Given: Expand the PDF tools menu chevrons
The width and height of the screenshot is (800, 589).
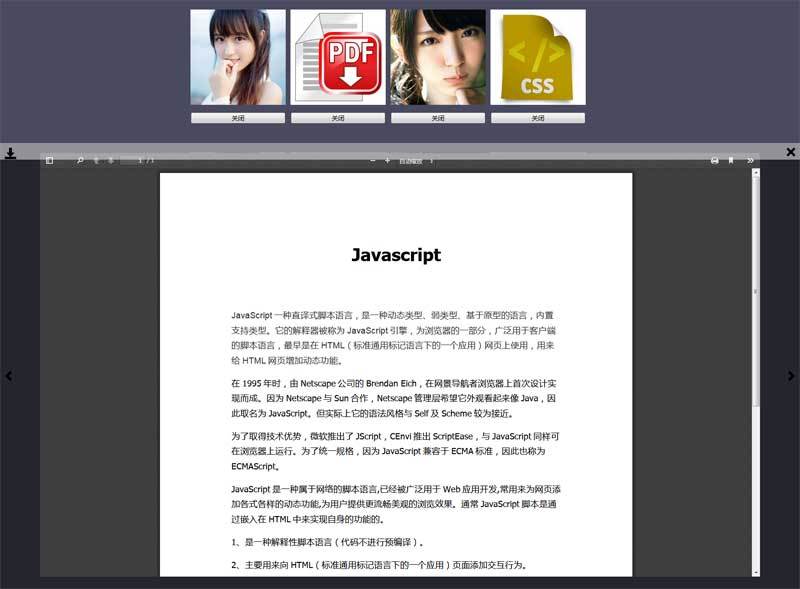Looking at the screenshot, I should pos(751,160).
